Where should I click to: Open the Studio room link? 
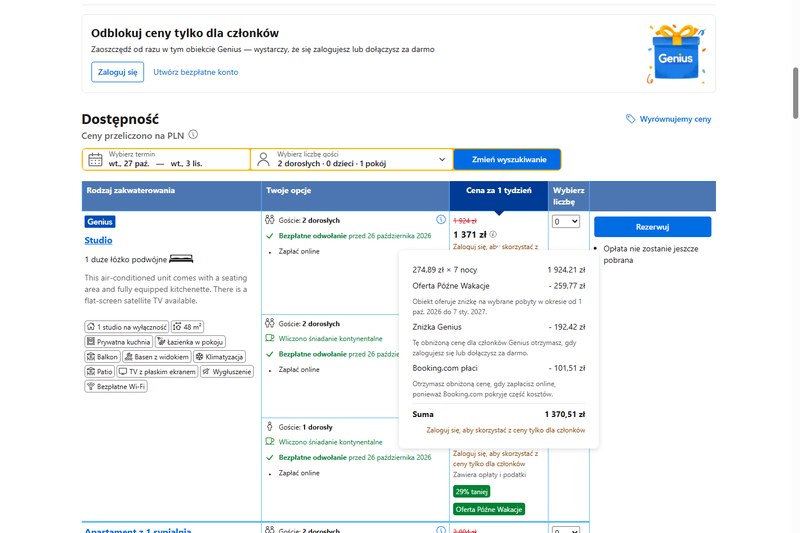(98, 240)
